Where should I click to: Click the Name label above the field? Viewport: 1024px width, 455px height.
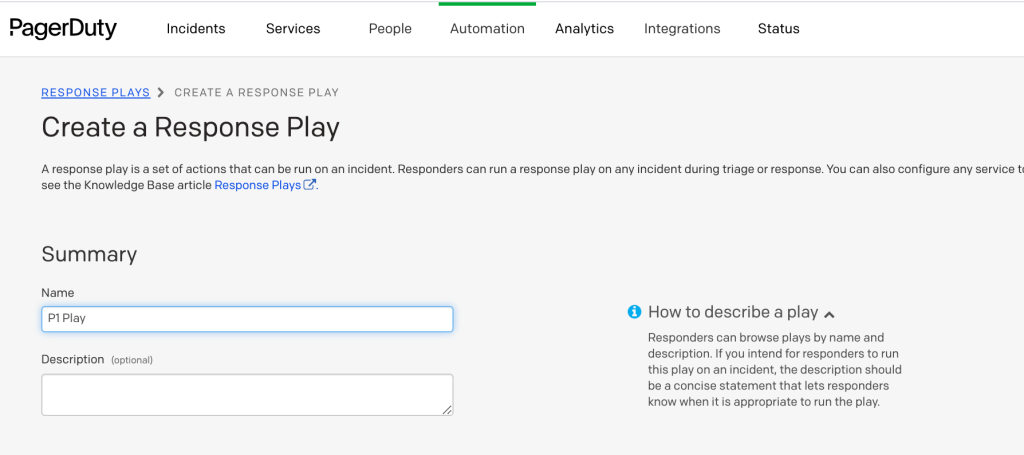[58, 293]
